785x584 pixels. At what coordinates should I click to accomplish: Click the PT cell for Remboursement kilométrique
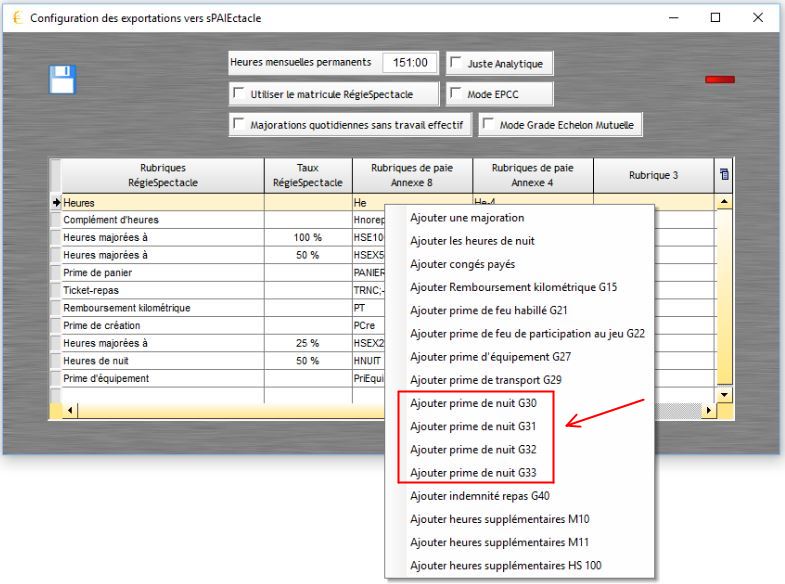click(x=369, y=308)
